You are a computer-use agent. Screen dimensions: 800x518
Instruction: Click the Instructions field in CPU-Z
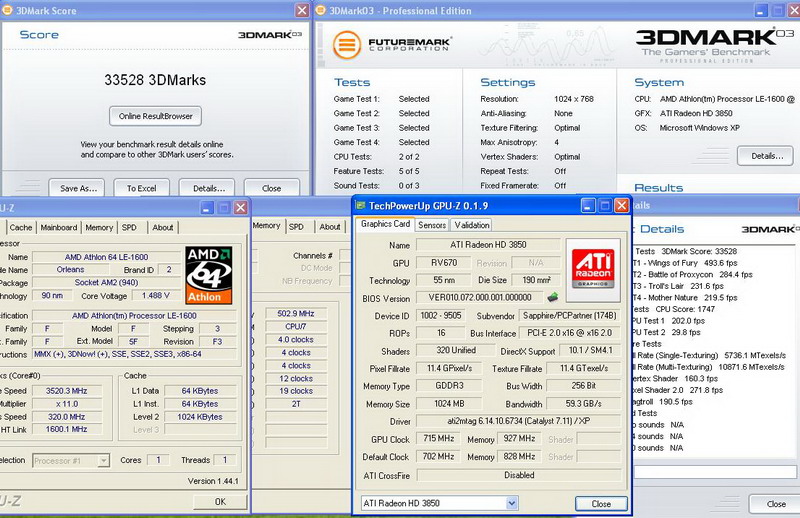click(135, 354)
